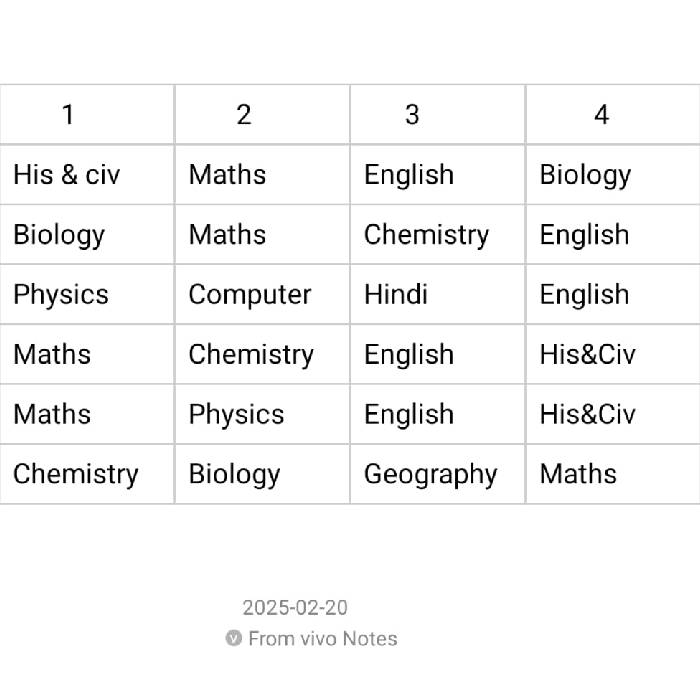Select the column 4 header cell

(613, 114)
